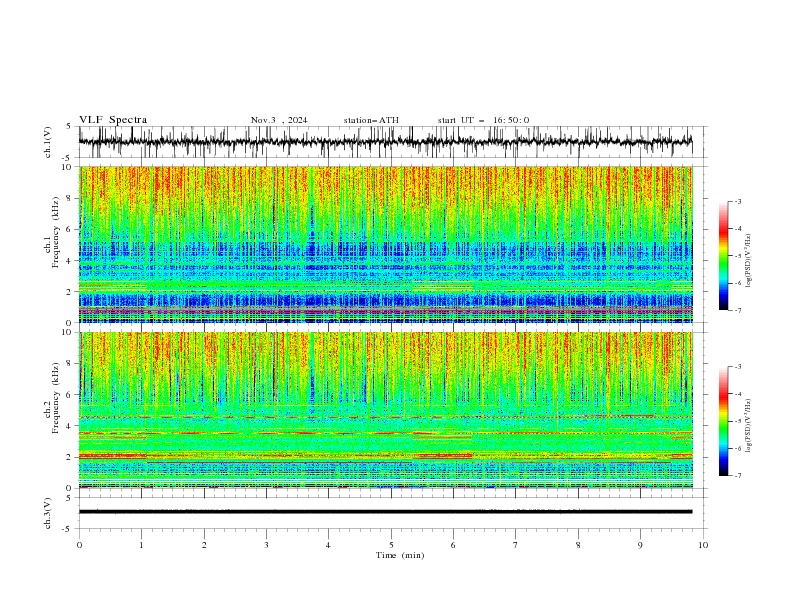Screen dimensions: 792x612
Task: Click the "-7" label on ch.2 color bar
Action: (737, 475)
